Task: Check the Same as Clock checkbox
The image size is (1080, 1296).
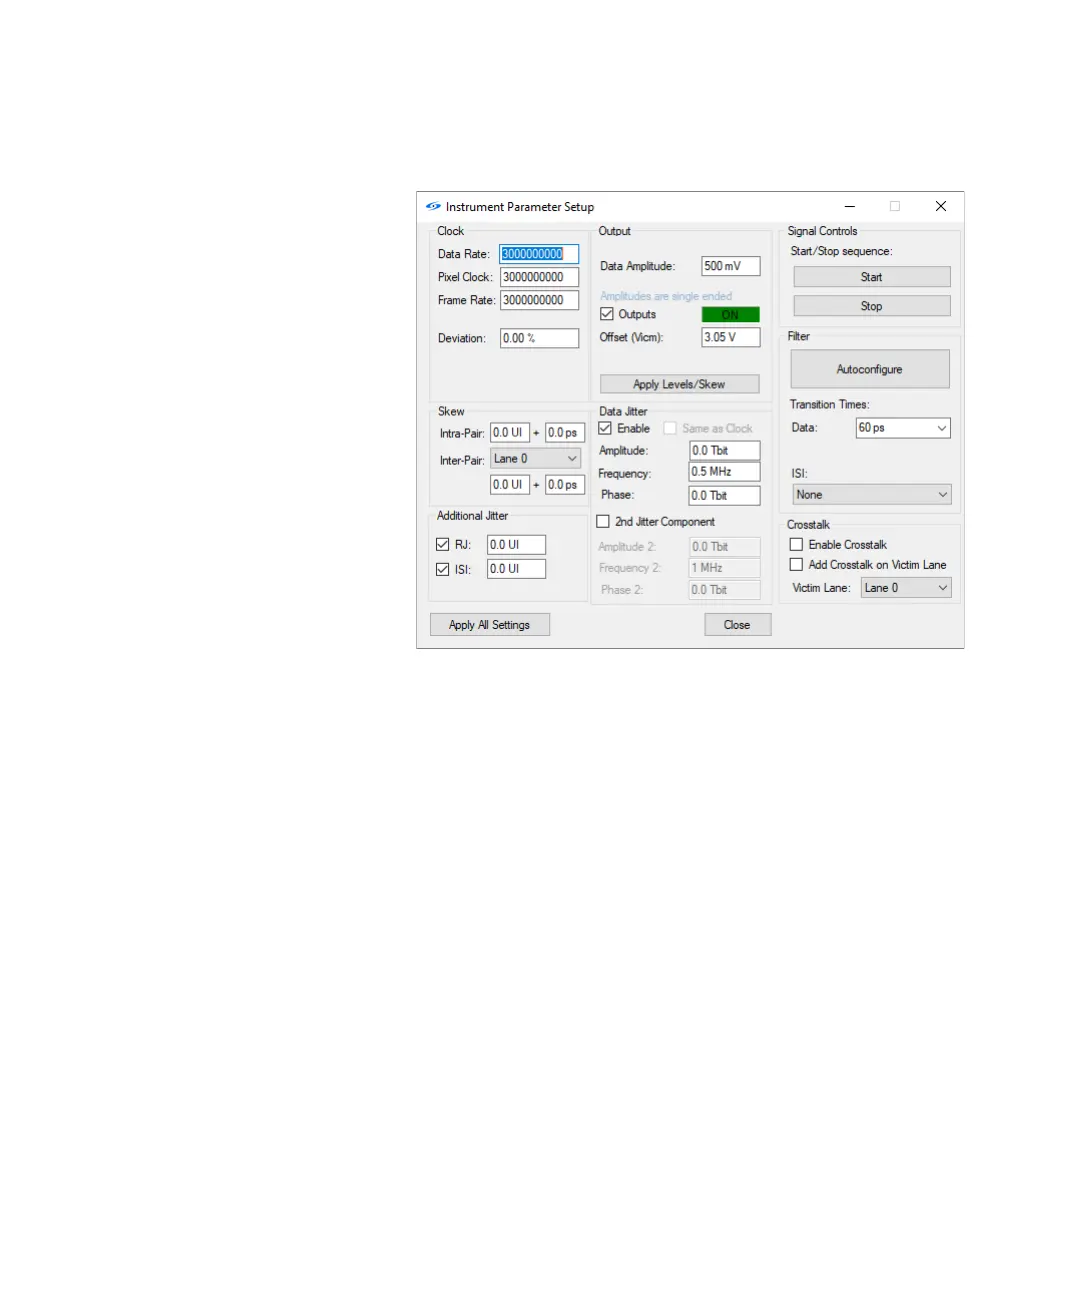Action: [670, 428]
